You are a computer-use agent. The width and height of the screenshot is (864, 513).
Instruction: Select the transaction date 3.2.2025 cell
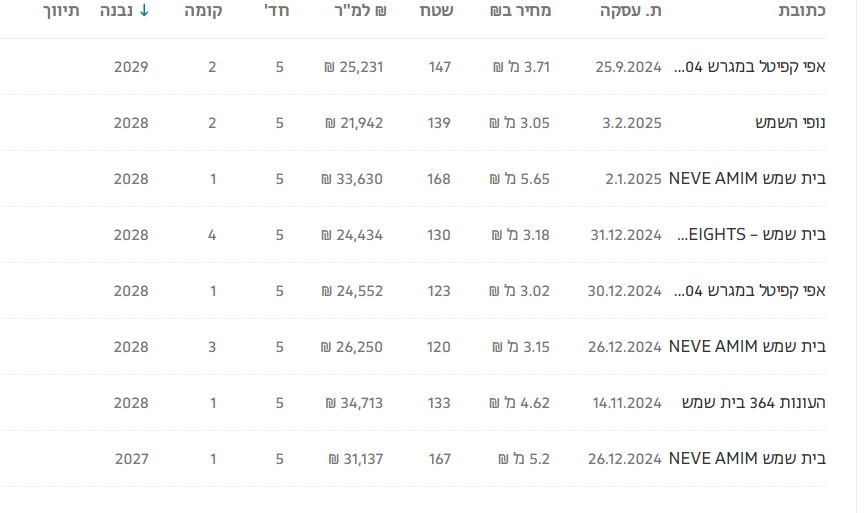click(x=631, y=123)
